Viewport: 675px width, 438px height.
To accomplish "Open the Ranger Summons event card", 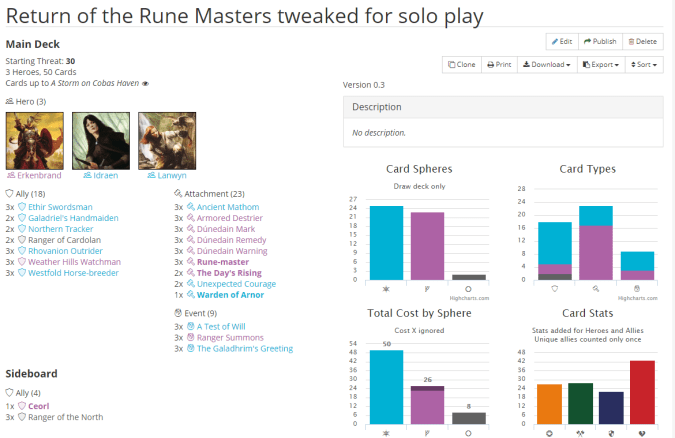I will (231, 338).
